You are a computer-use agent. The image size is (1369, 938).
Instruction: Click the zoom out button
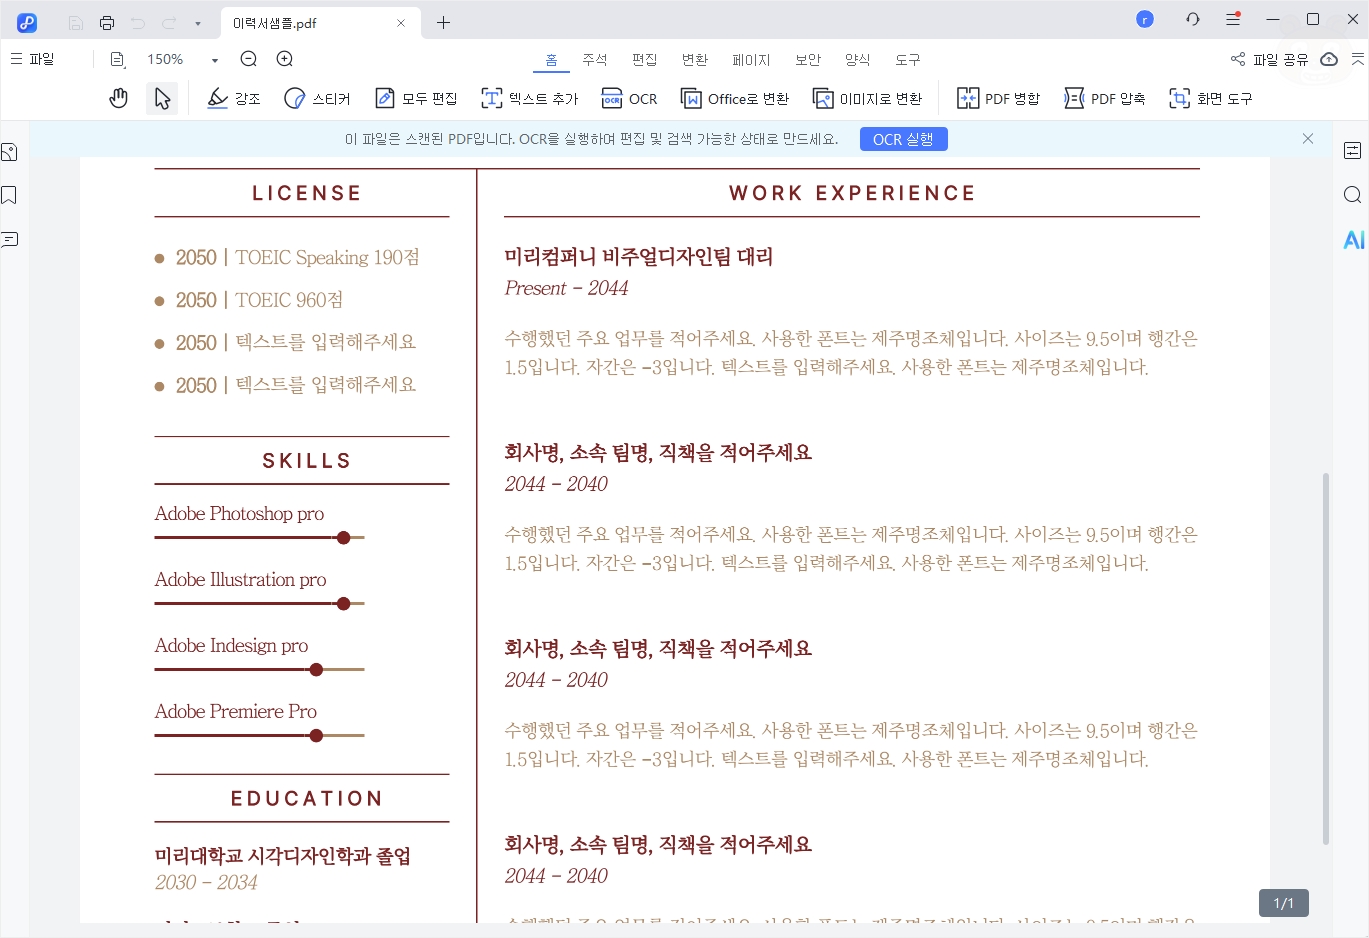pos(249,59)
